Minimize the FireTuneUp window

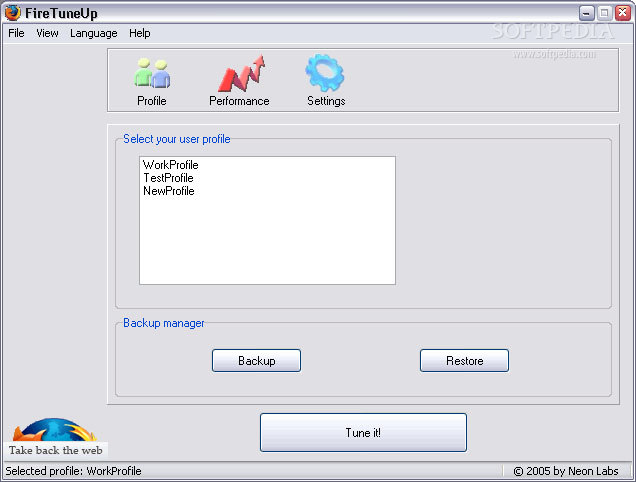[586, 13]
